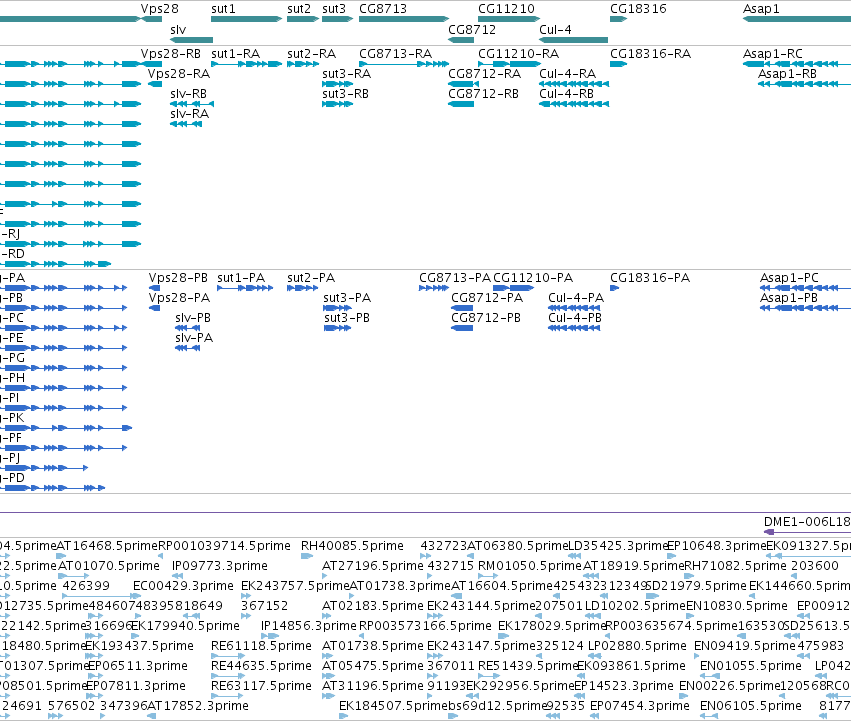This screenshot has width=851, height=721.
Task: Open EST label RE44635.5prime
Action: pyautogui.click(x=261, y=666)
